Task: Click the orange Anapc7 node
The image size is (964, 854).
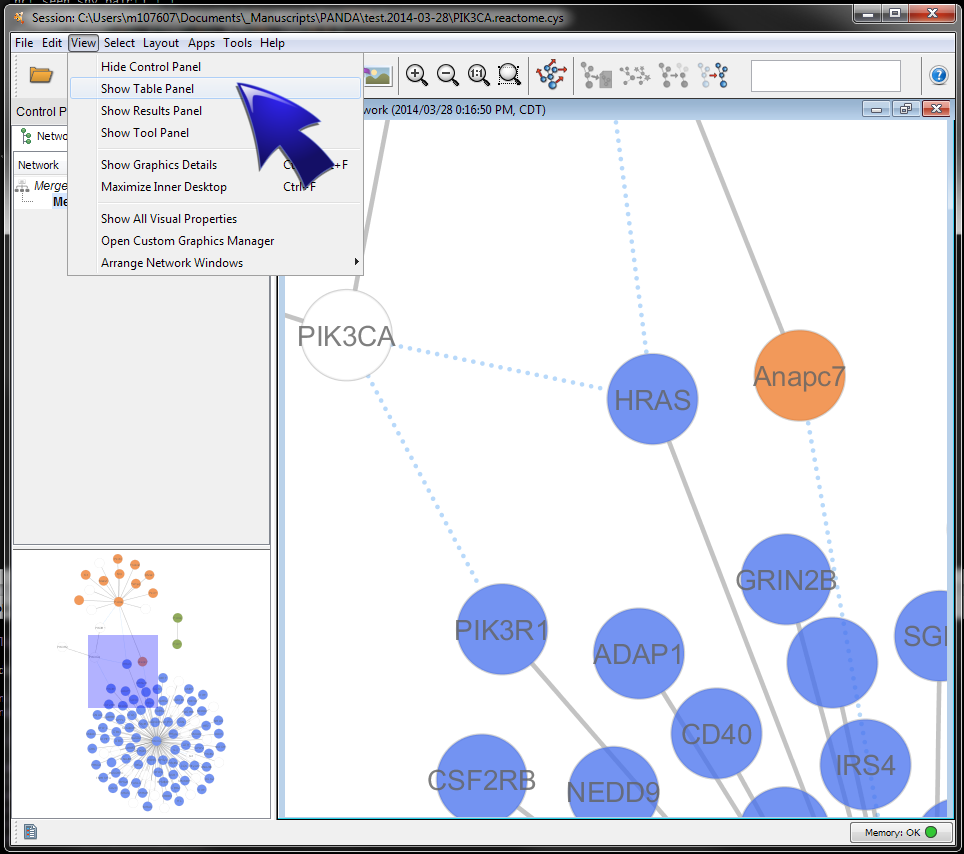Action: click(x=799, y=376)
